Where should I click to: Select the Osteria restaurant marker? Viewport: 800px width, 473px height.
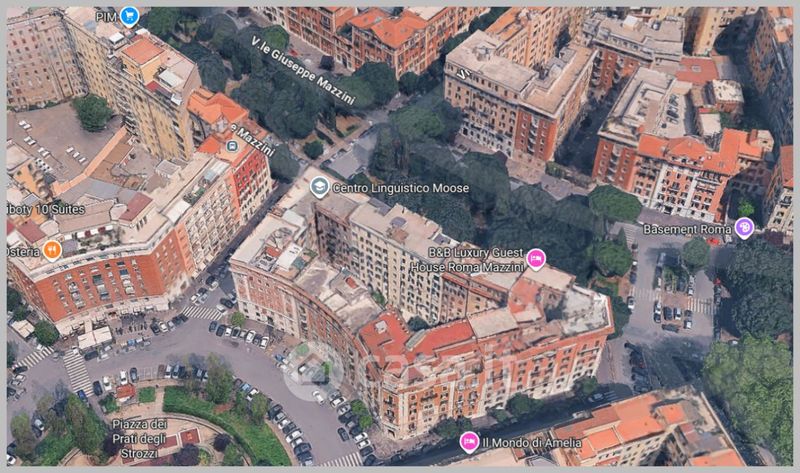tap(52, 251)
